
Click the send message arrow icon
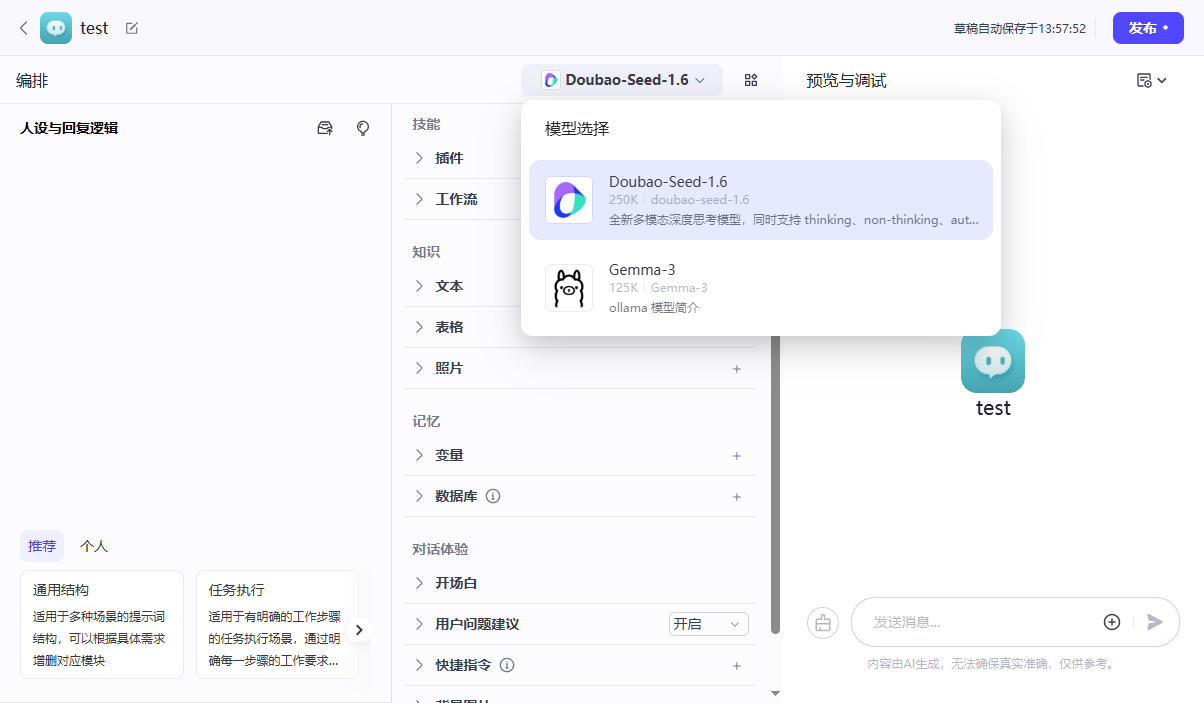(x=1154, y=621)
